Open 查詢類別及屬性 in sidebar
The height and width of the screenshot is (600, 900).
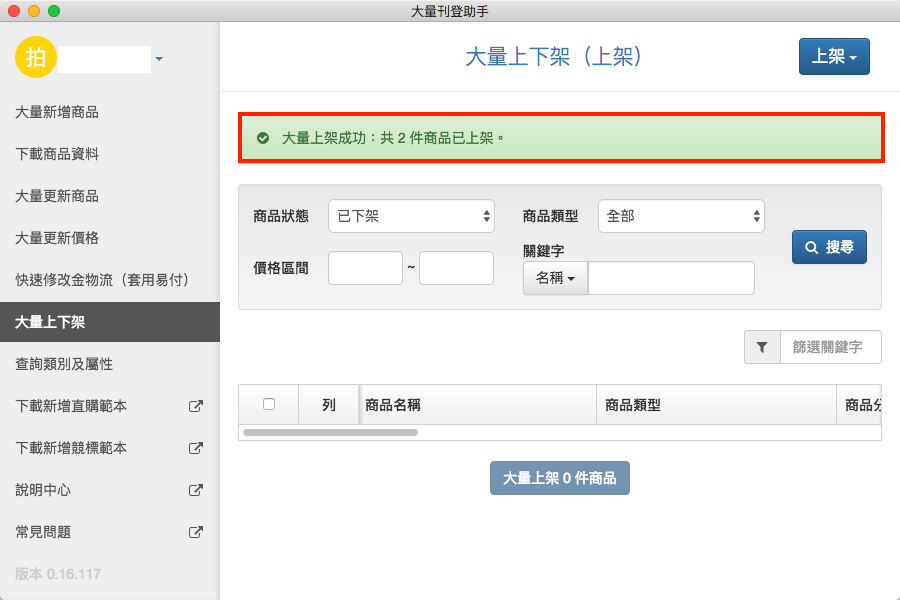[x=64, y=364]
